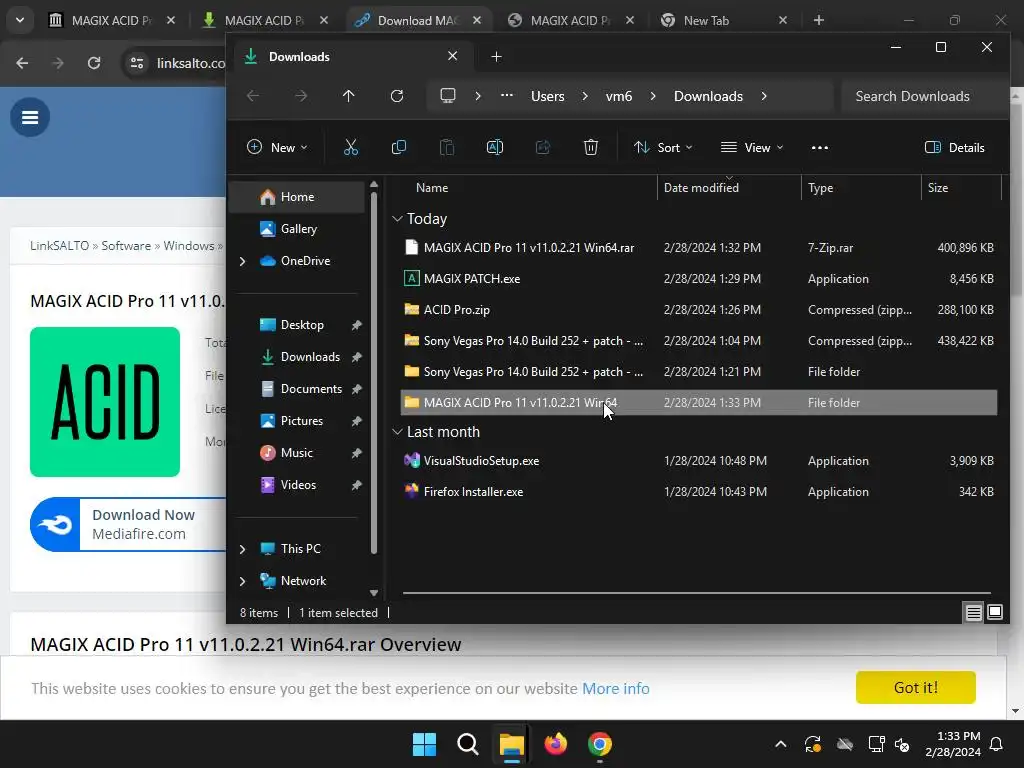Add a new Explorer tab with plus button
The height and width of the screenshot is (768, 1024).
496,57
